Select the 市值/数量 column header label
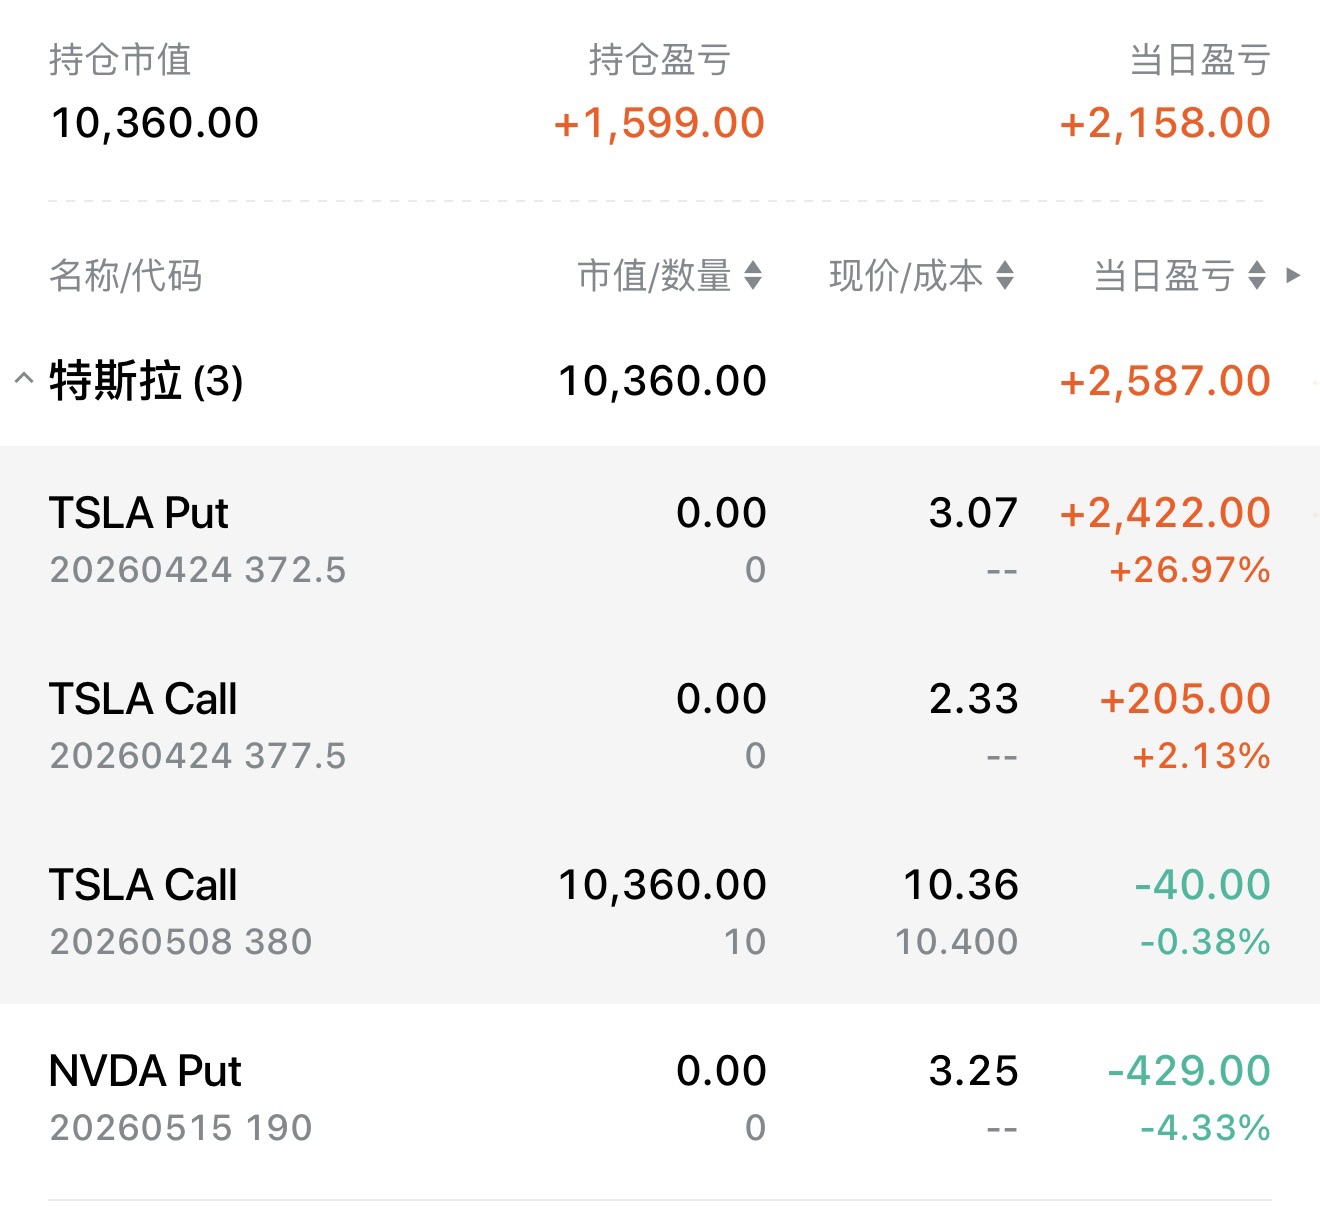The width and height of the screenshot is (1320, 1206). (x=654, y=275)
